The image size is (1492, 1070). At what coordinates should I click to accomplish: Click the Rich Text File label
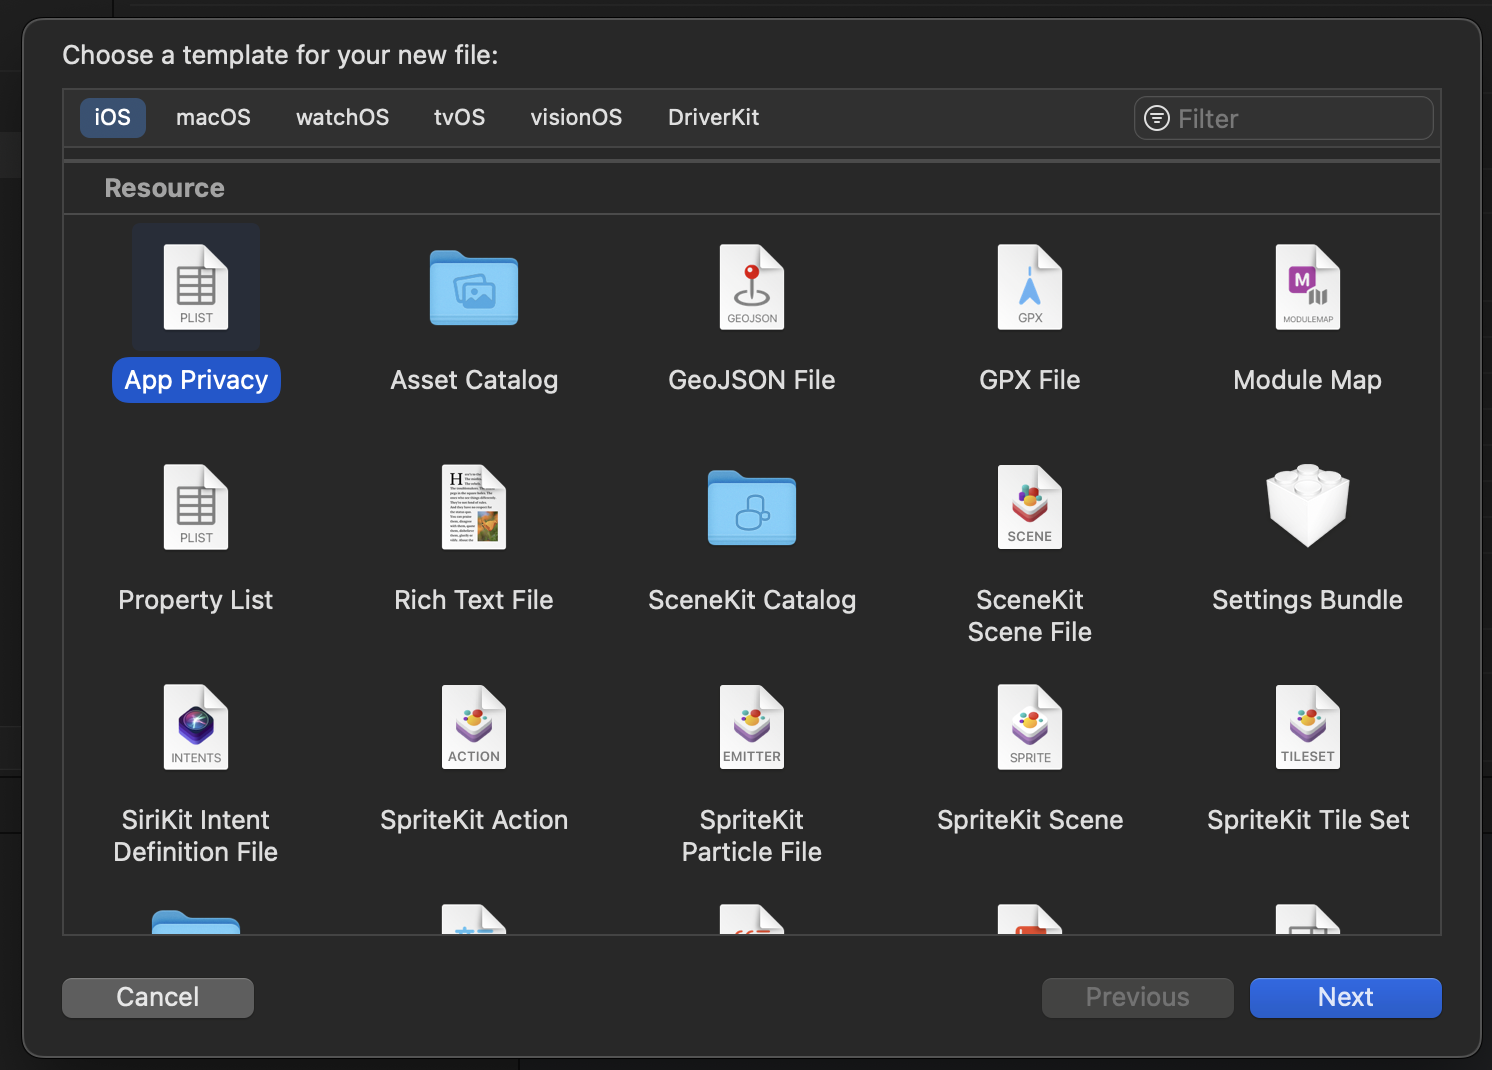tap(474, 600)
